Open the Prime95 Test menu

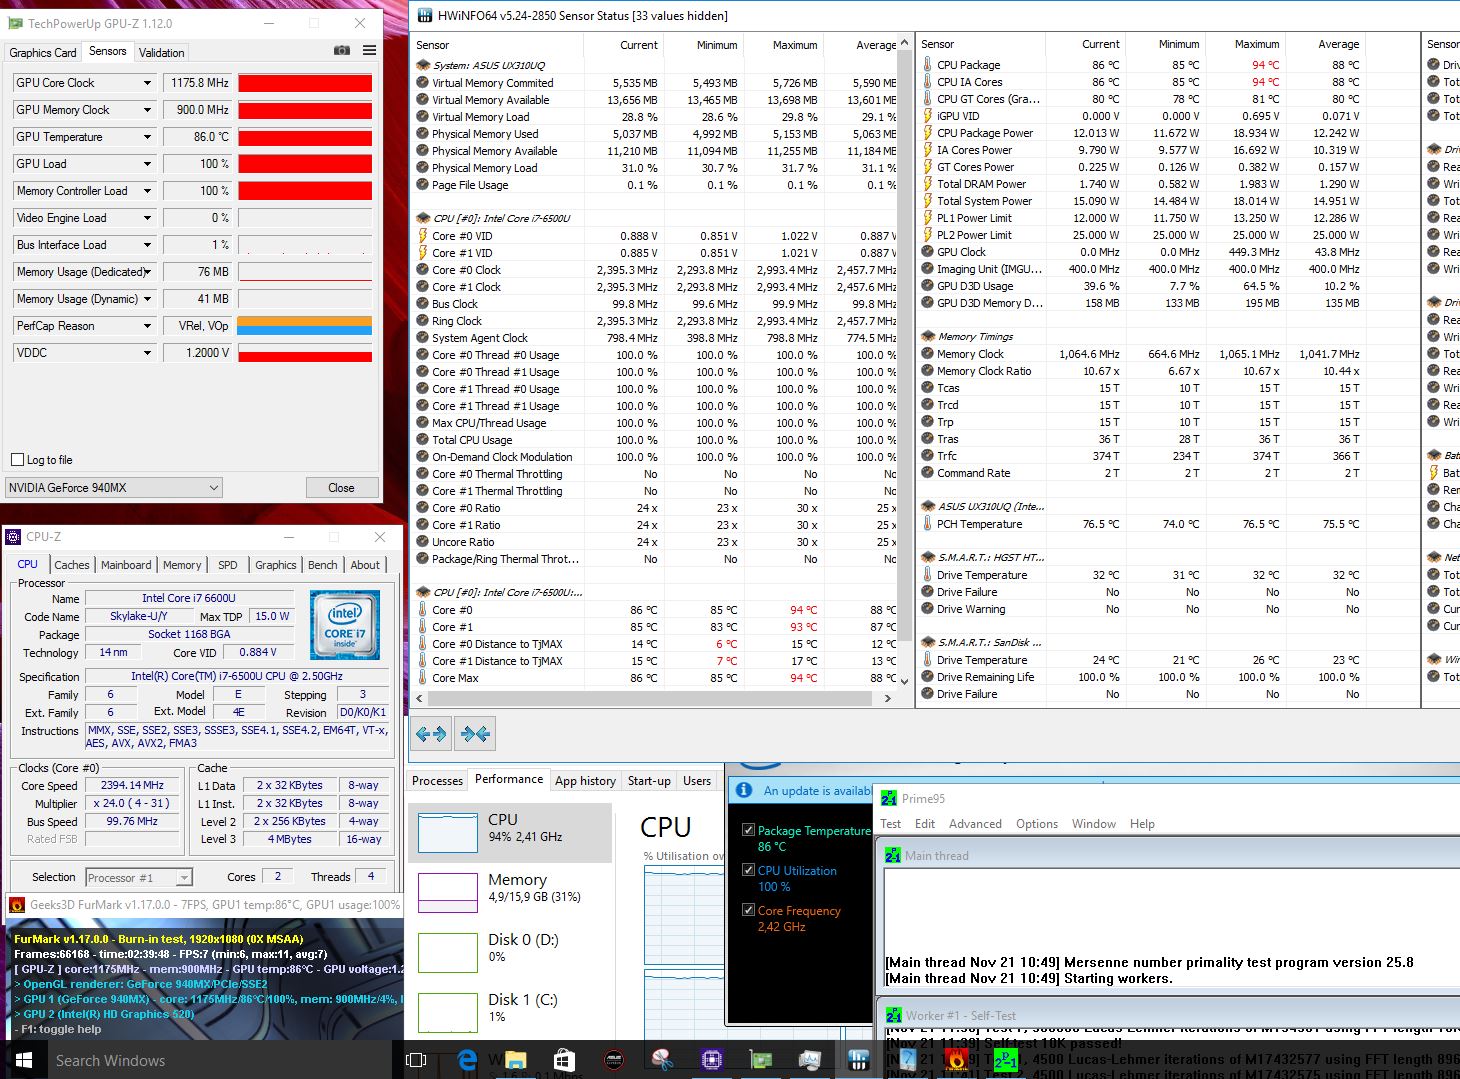(x=891, y=824)
